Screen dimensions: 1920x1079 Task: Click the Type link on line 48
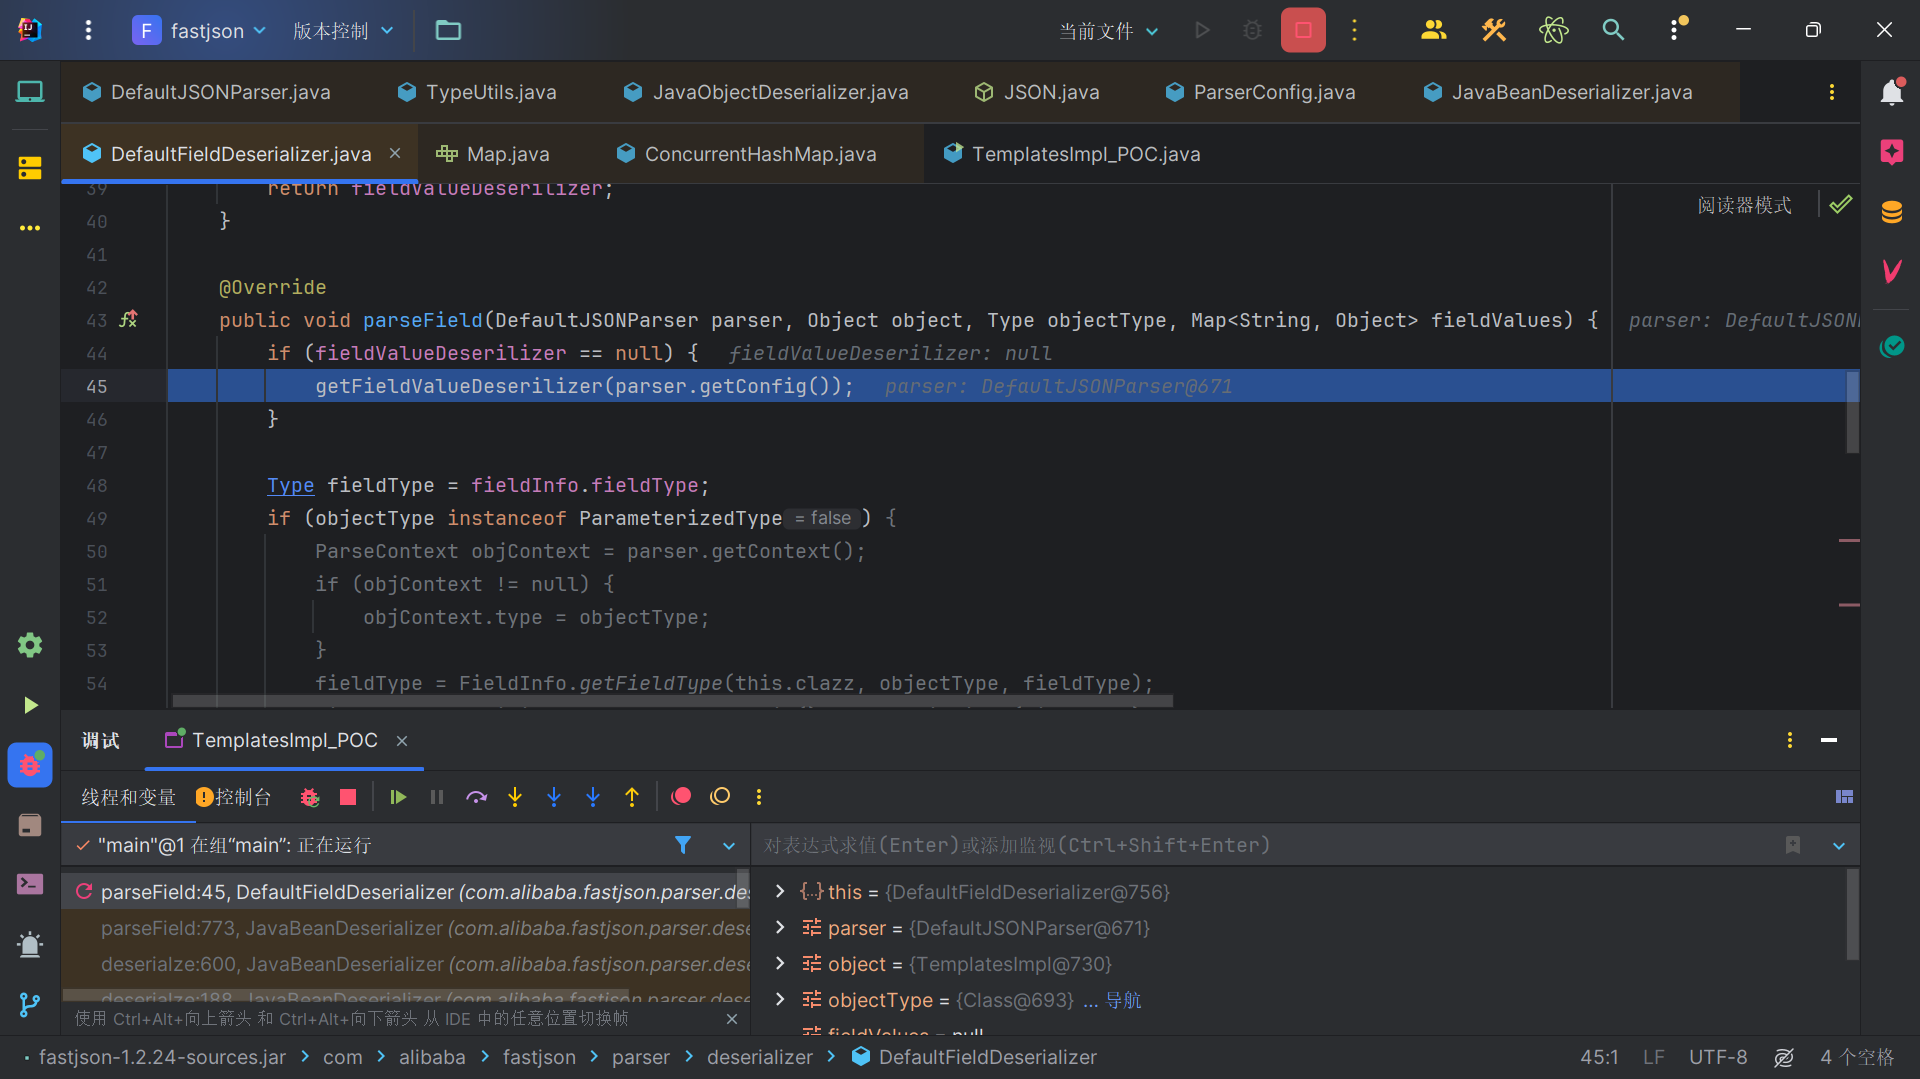[x=290, y=485]
